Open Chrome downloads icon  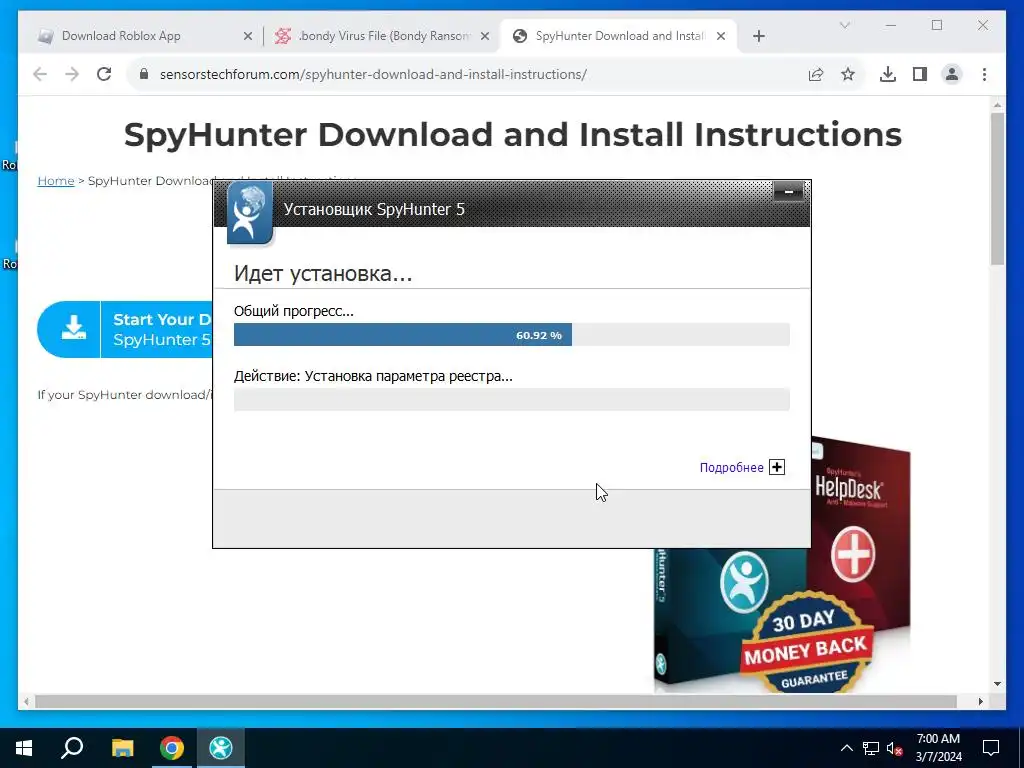tap(888, 74)
